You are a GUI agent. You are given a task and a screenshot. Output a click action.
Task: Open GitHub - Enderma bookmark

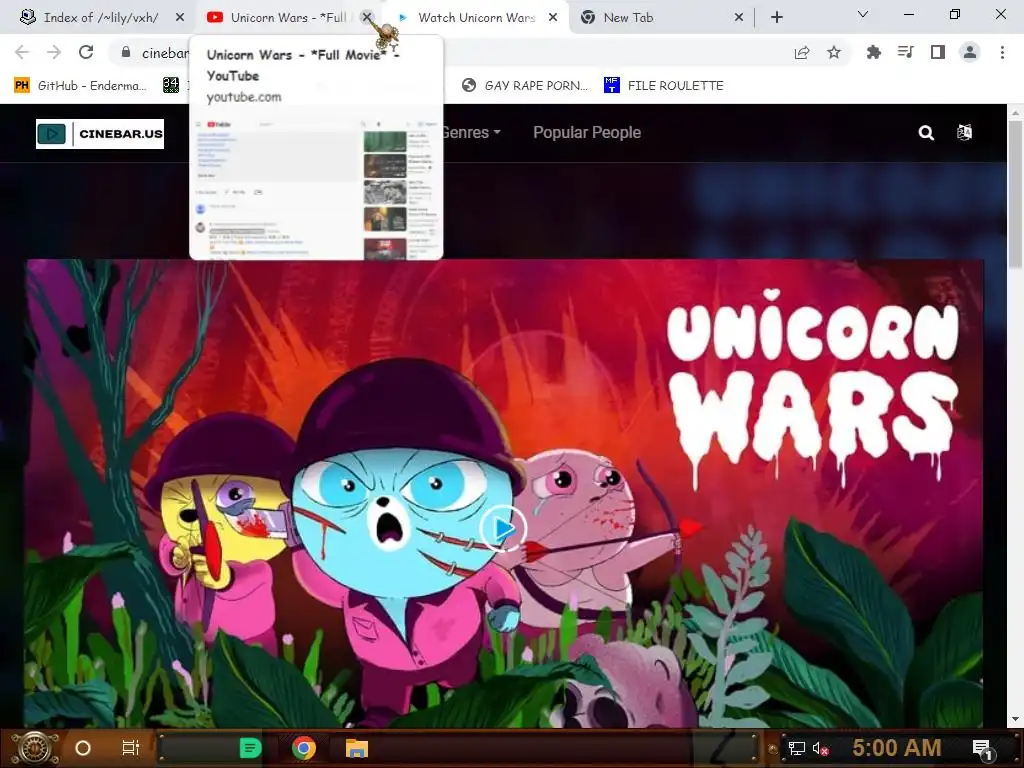click(80, 86)
